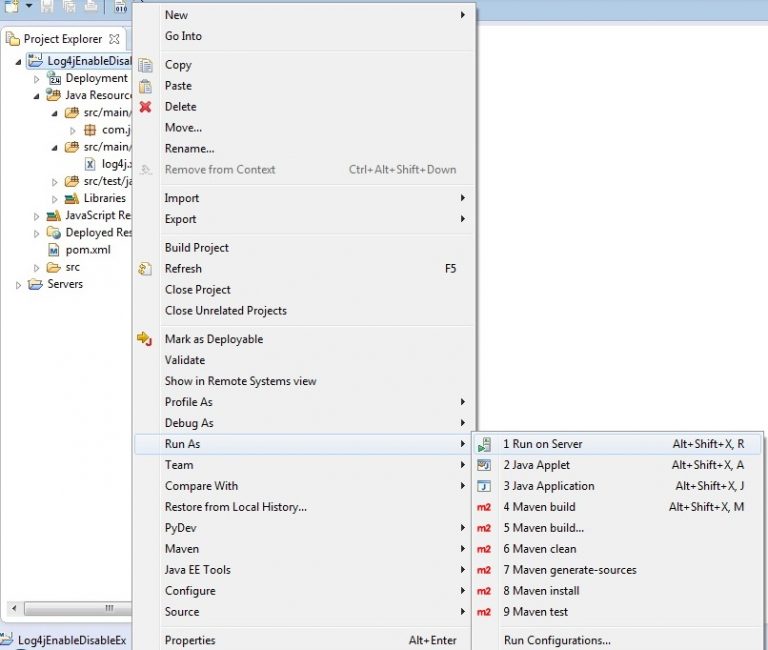
Task: Click the m2 icon beside Maven clean
Action: coord(484,549)
